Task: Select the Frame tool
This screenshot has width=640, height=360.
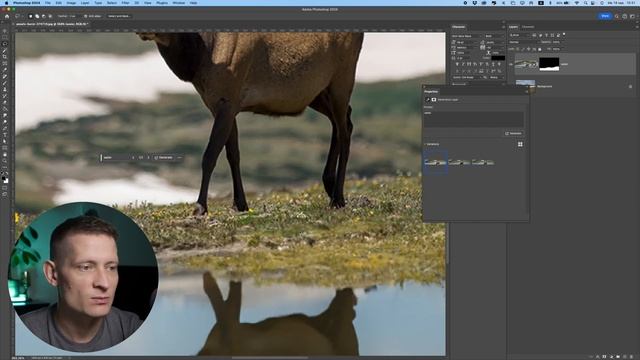Action: point(5,63)
